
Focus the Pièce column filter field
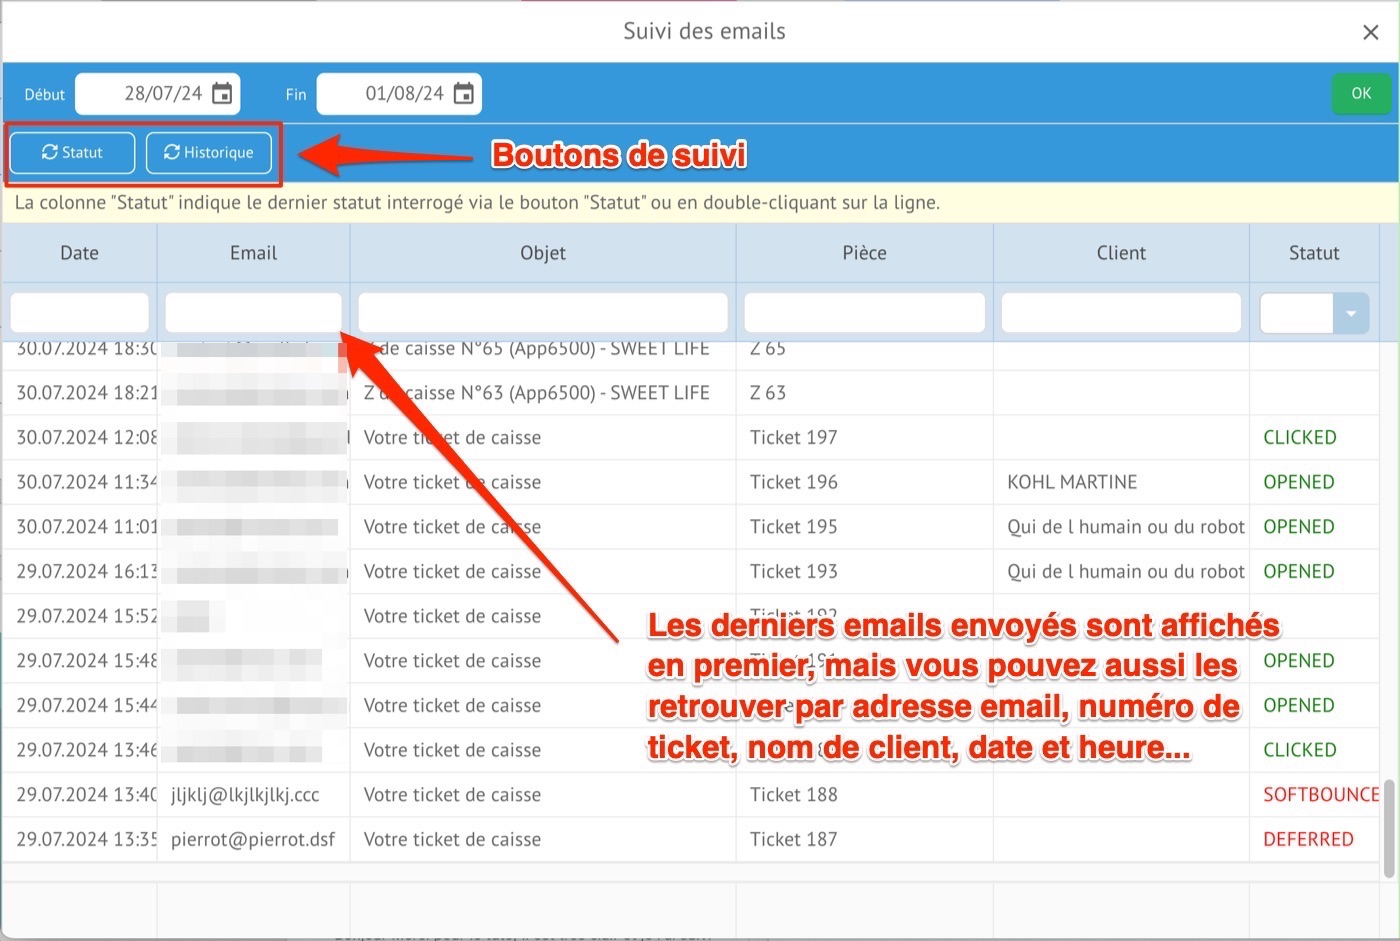coord(864,313)
